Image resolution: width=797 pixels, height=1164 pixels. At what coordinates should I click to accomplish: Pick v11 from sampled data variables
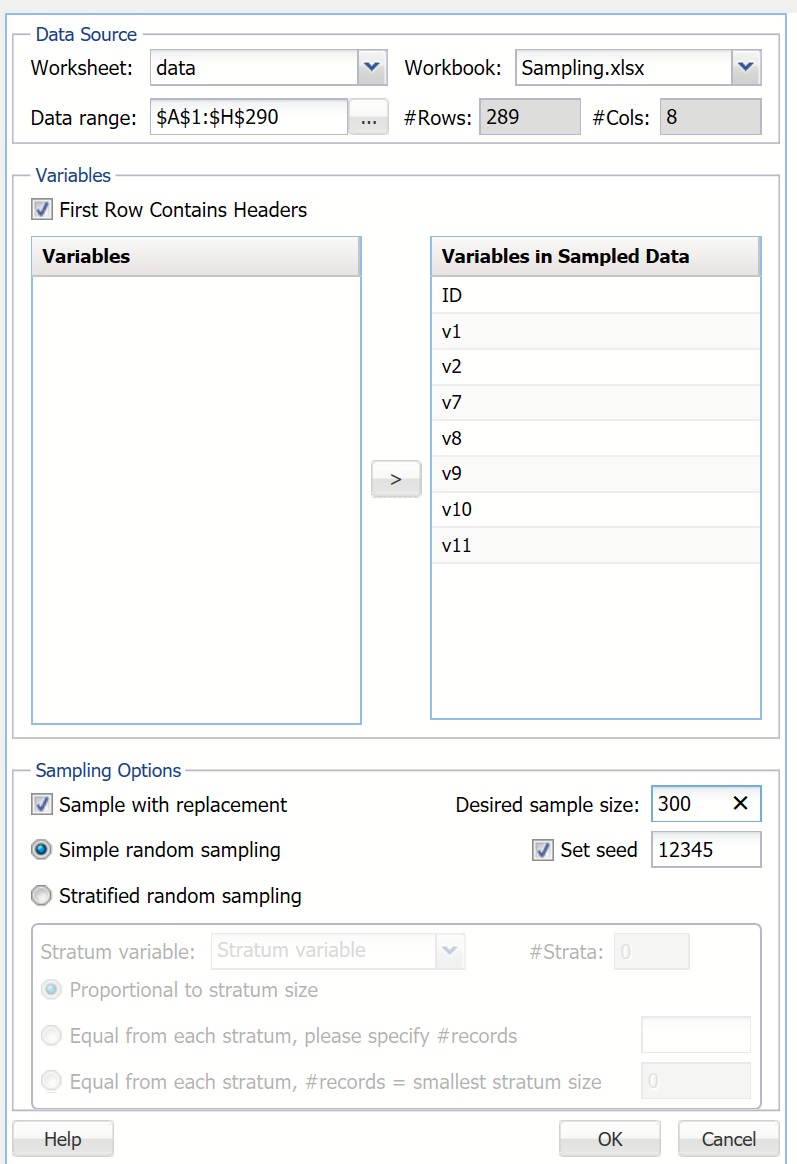(x=595, y=546)
